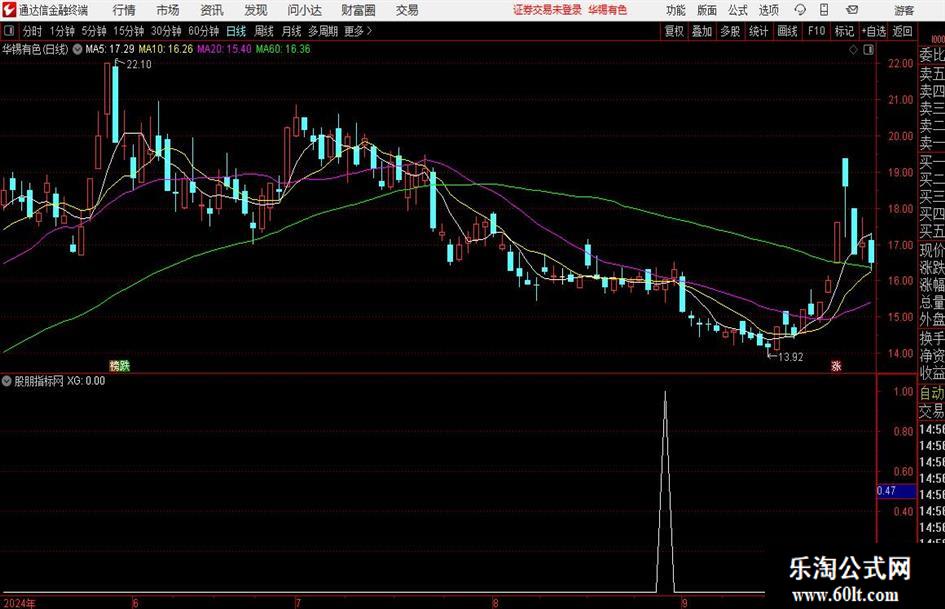
Task: Click the blue 0.47 value marker on axis
Action: (896, 491)
